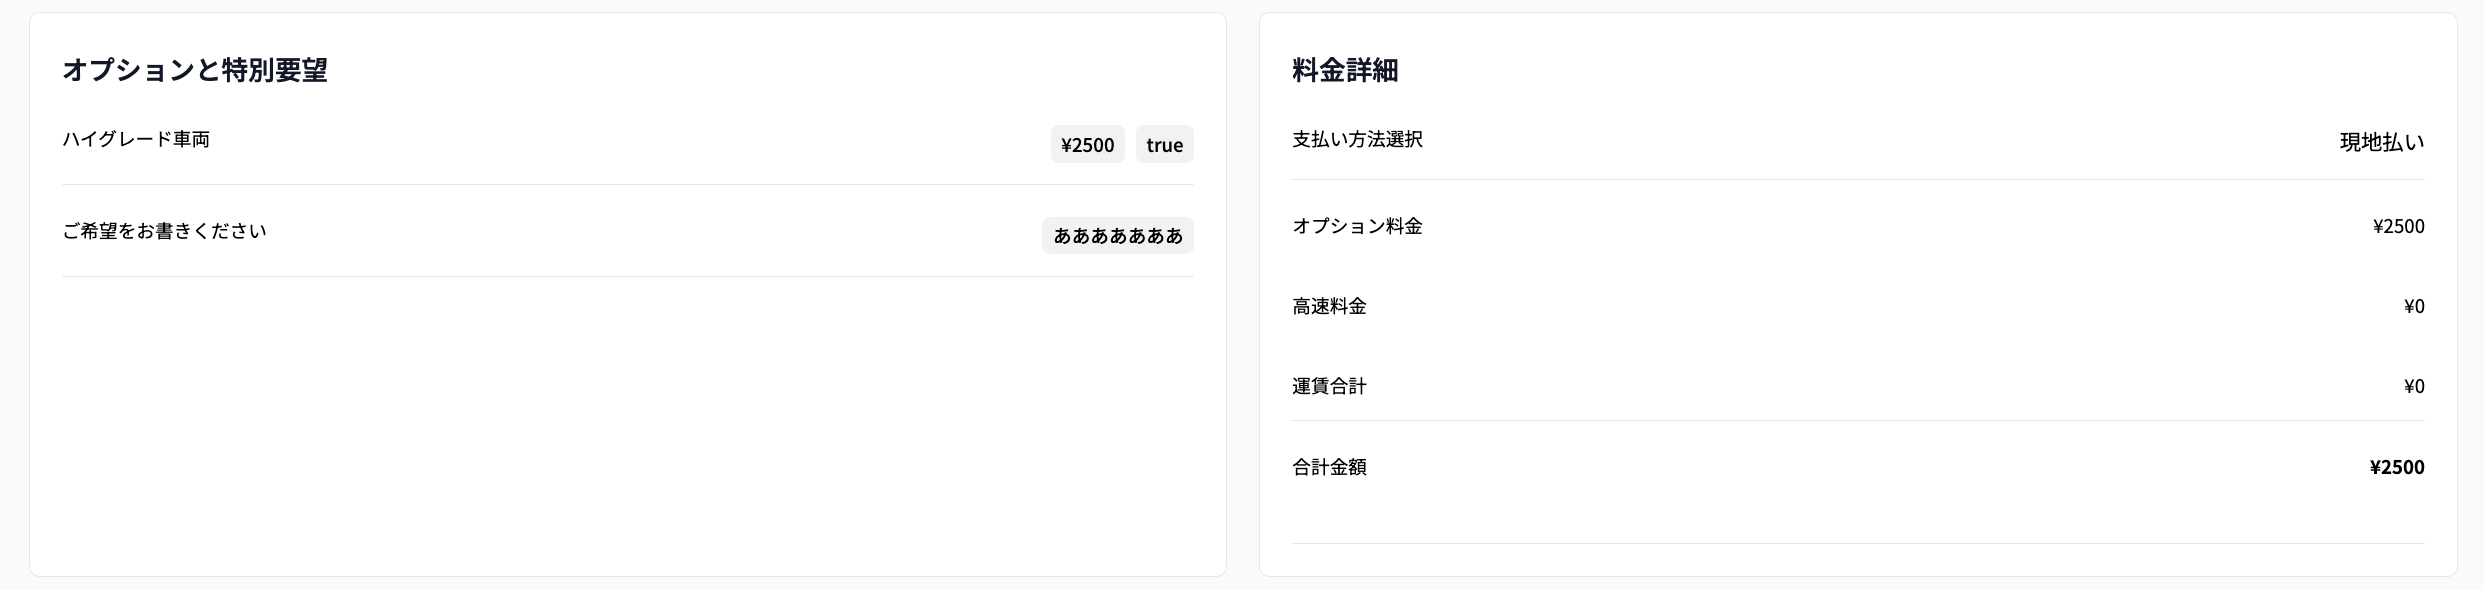Screen dimensions: 2484x590
Task: Click the 運賃合計 fare total label
Action: coord(1328,386)
